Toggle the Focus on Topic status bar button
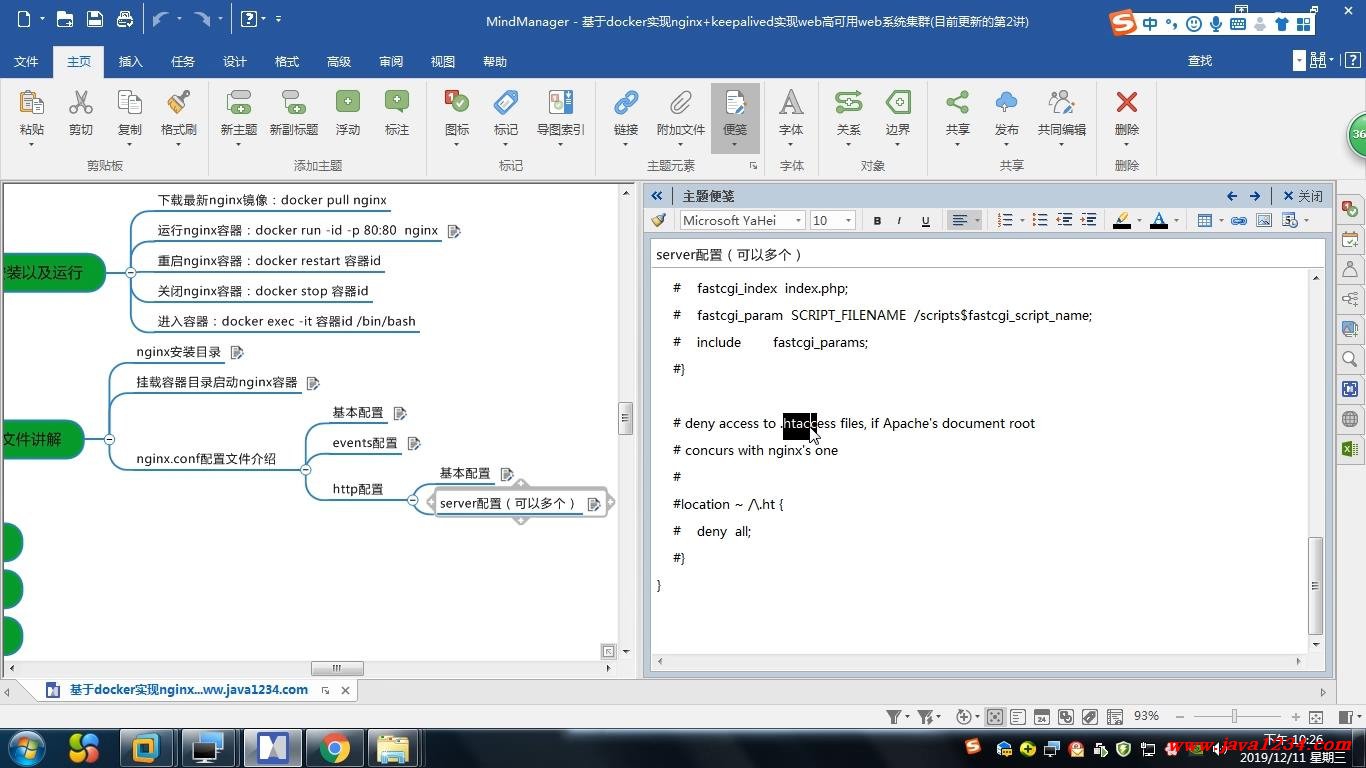Image resolution: width=1366 pixels, height=768 pixels. pyautogui.click(x=995, y=716)
